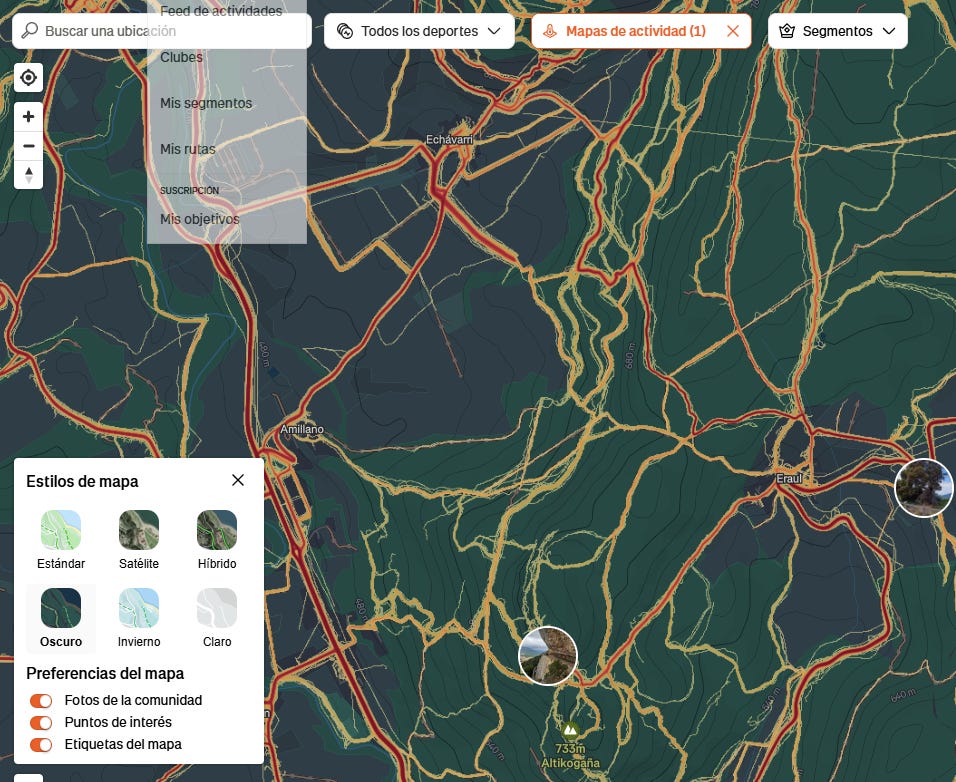
Task: Click the heatmap flame icon
Action: (550, 31)
